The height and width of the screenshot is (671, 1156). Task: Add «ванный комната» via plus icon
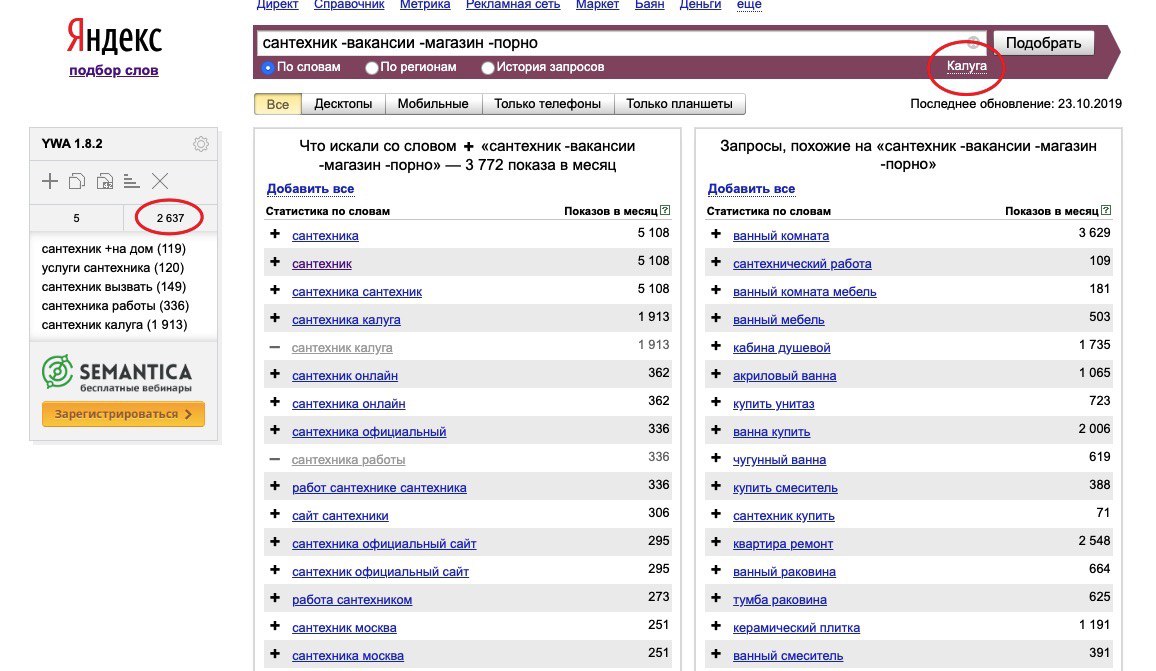(x=716, y=234)
